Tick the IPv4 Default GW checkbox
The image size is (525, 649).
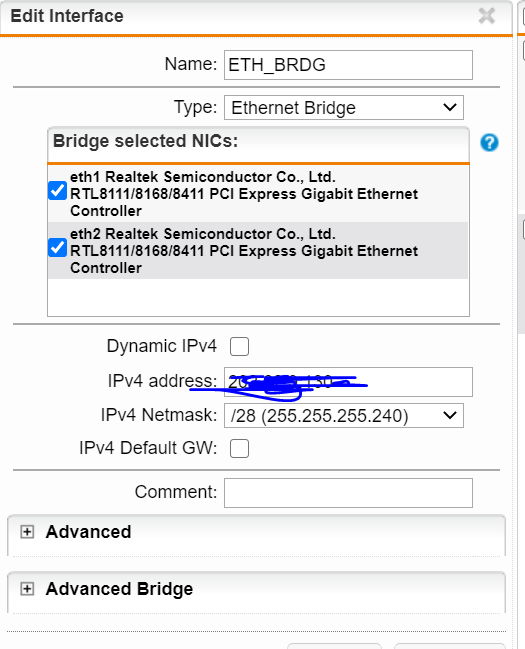(x=239, y=448)
